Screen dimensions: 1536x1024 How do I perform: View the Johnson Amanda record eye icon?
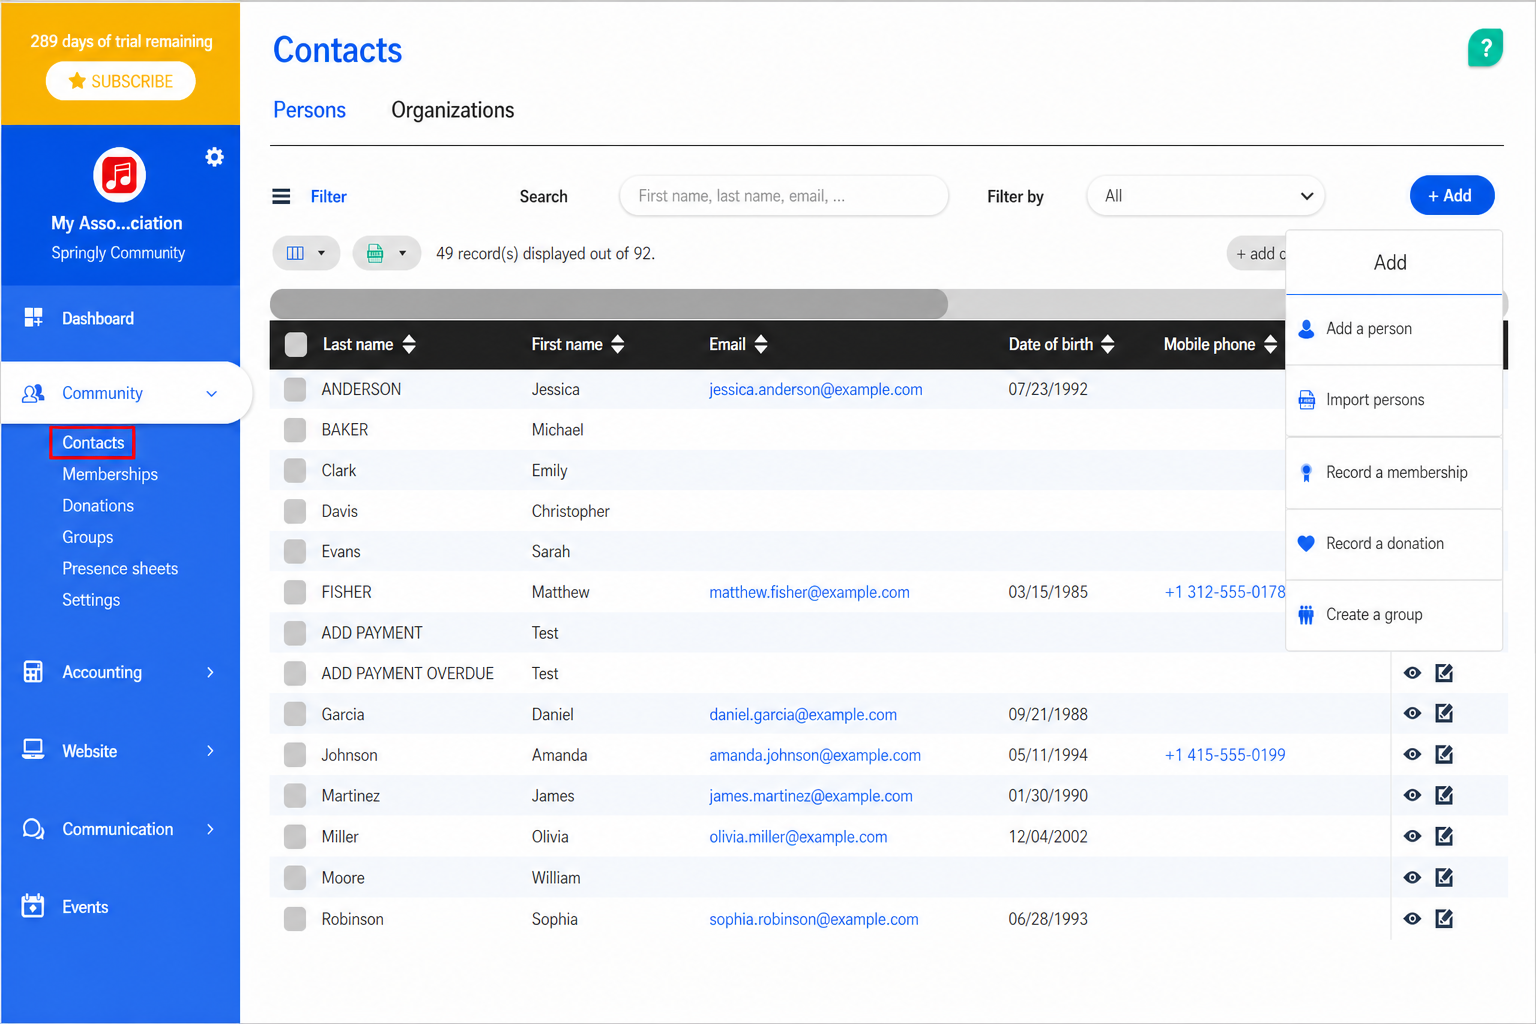click(x=1412, y=754)
